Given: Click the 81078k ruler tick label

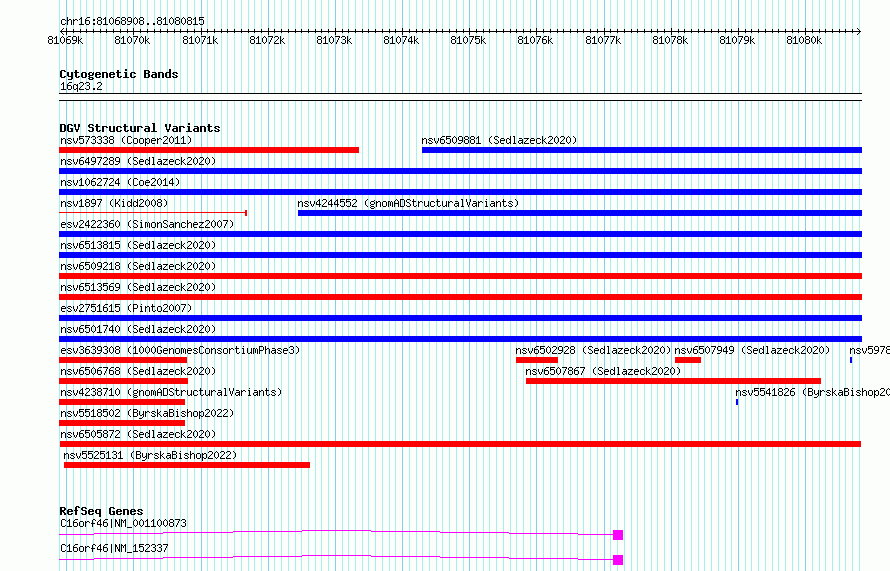Looking at the screenshot, I should point(670,40).
